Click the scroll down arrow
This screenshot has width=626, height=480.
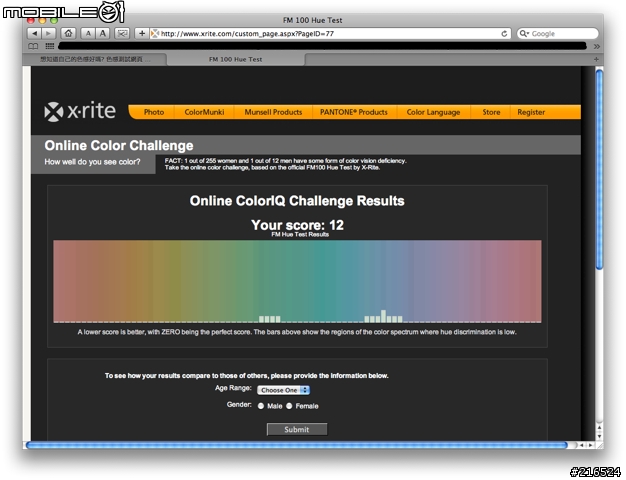pyautogui.click(x=599, y=436)
